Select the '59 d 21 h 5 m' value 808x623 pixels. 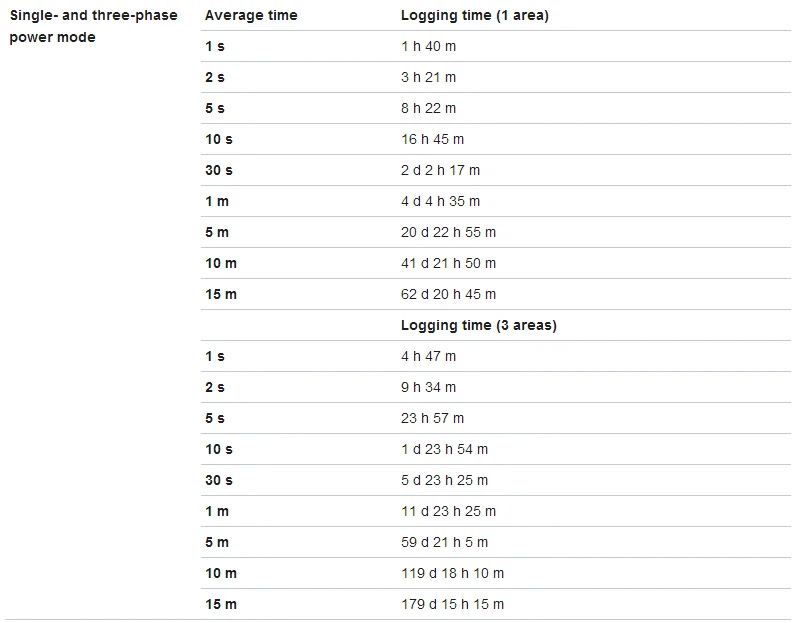click(444, 542)
